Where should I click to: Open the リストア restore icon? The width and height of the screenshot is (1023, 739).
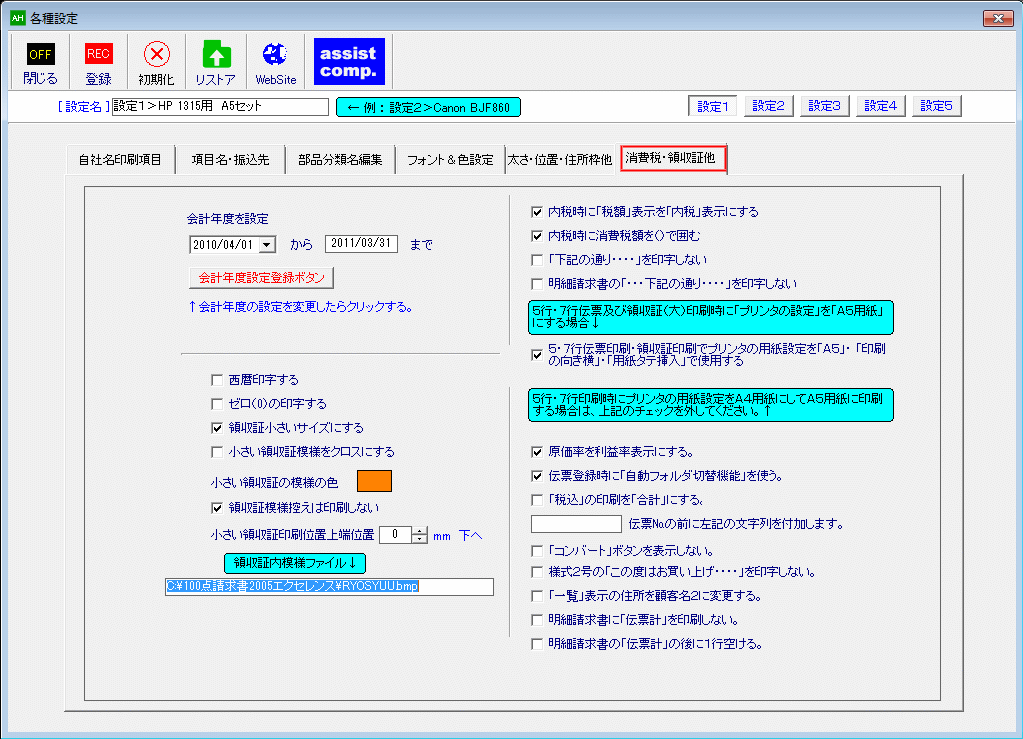(216, 63)
